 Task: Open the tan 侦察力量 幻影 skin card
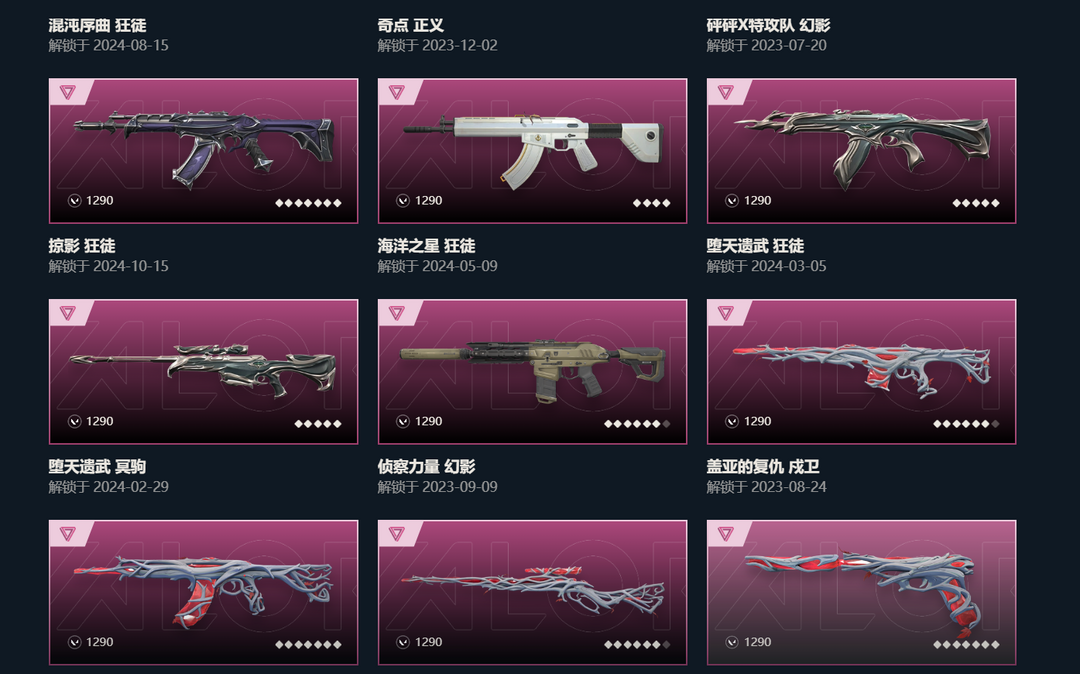pyautogui.click(x=532, y=372)
